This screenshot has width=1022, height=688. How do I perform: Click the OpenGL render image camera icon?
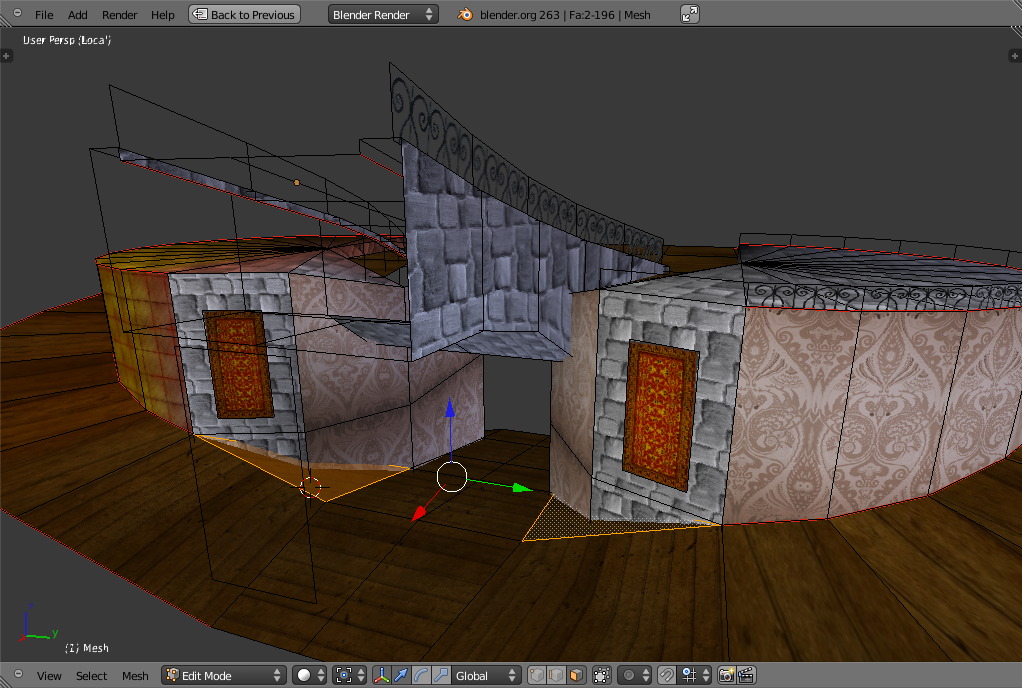coord(726,676)
